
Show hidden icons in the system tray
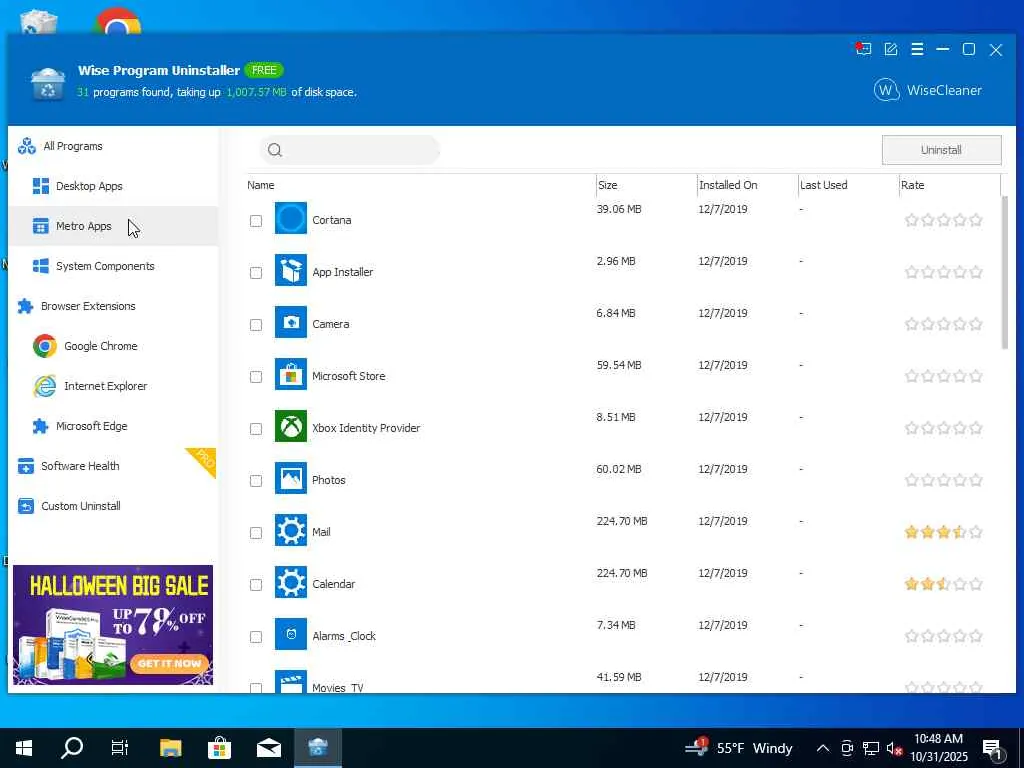point(823,748)
